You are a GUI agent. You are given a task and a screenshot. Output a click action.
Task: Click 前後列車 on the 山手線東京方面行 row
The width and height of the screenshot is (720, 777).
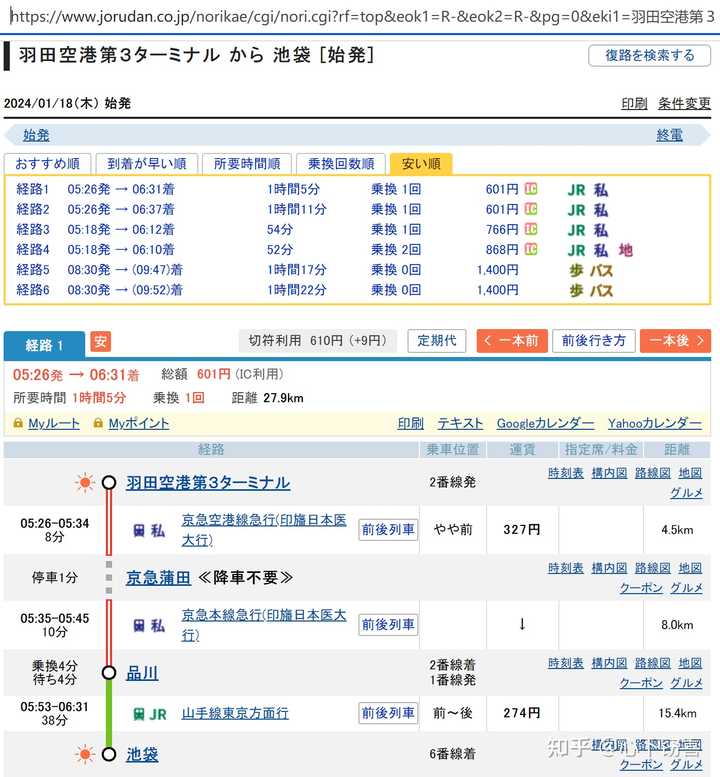[x=388, y=713]
